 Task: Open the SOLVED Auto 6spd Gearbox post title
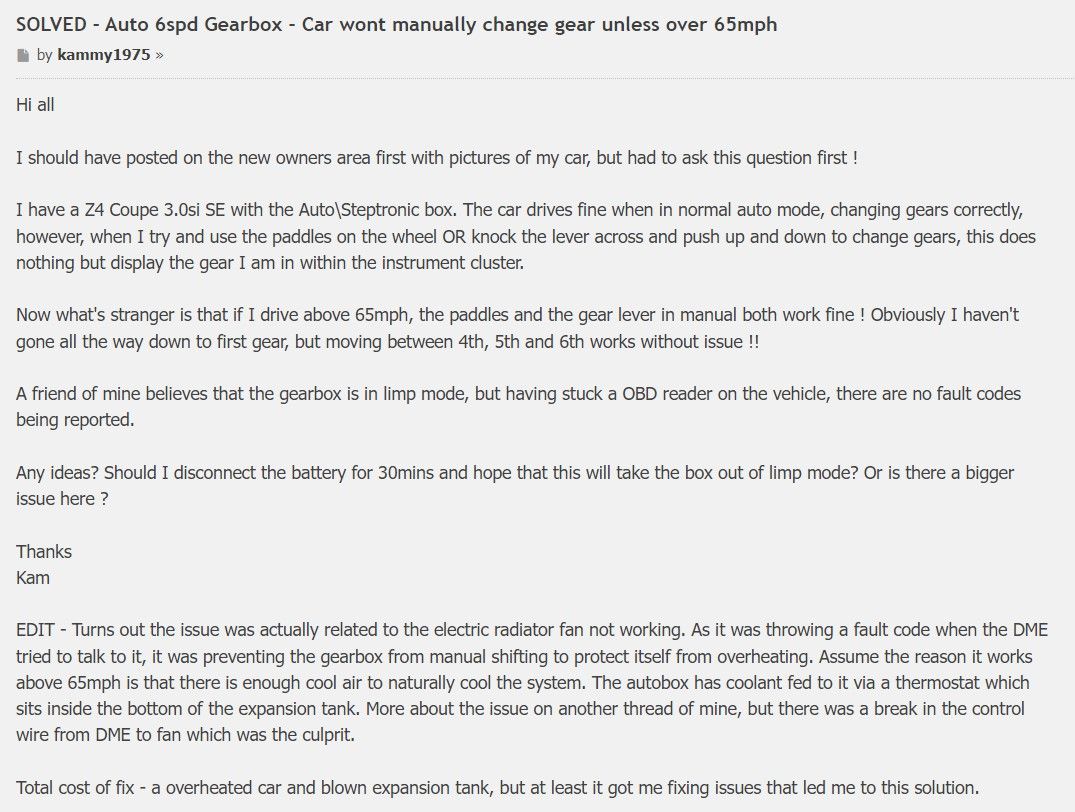(x=396, y=25)
